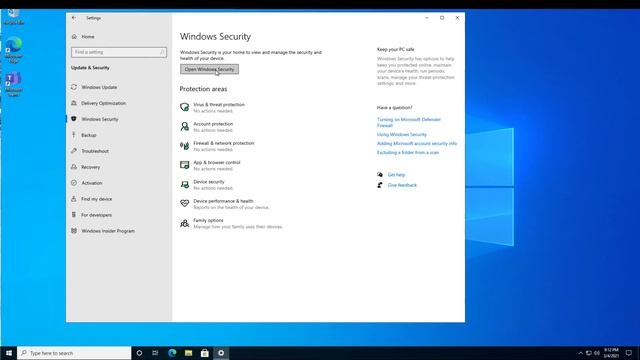Open App & browser control label
This screenshot has width=640, height=360.
(x=217, y=162)
